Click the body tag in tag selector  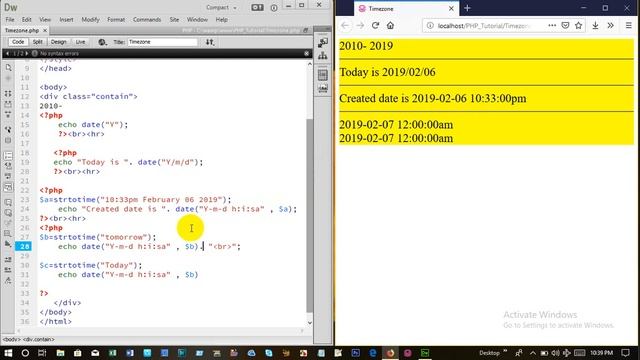tap(11, 339)
